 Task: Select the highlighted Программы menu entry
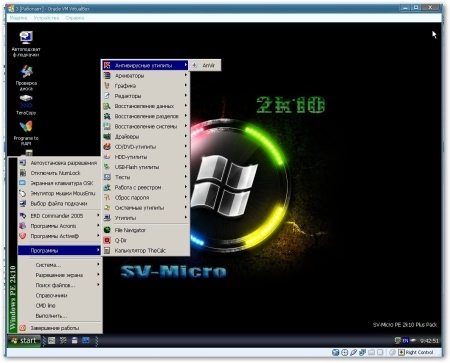coord(59,250)
